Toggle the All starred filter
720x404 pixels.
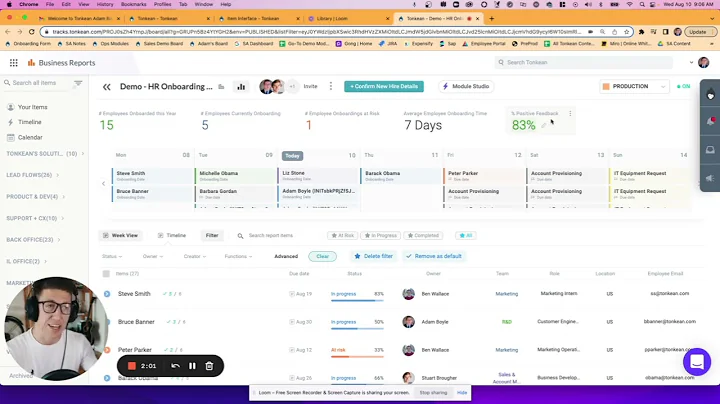coord(466,236)
